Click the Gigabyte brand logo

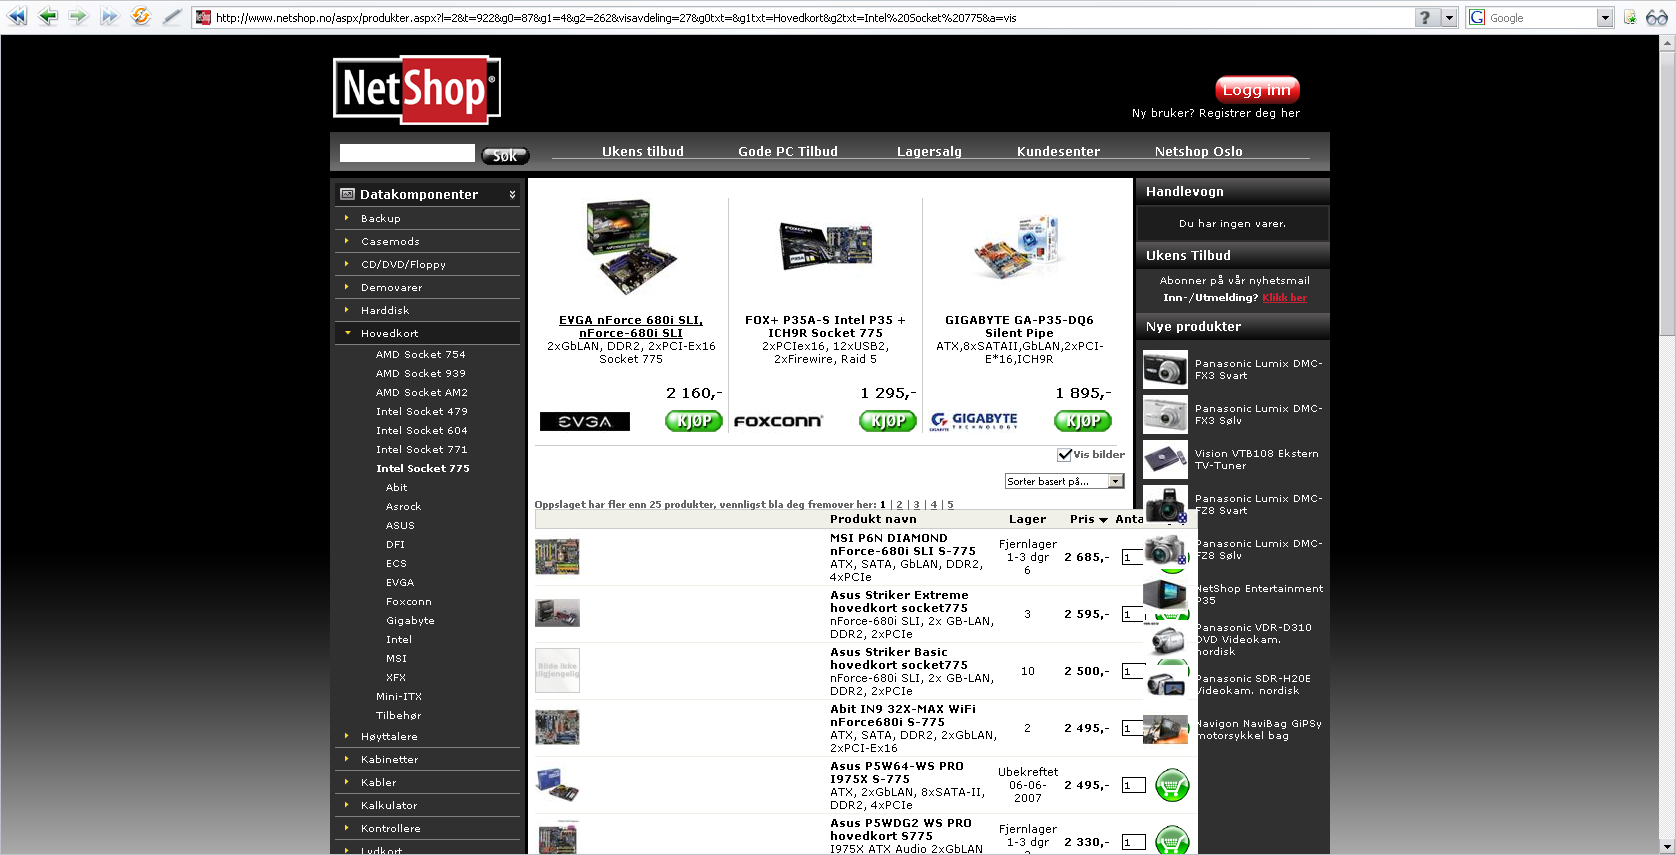973,421
